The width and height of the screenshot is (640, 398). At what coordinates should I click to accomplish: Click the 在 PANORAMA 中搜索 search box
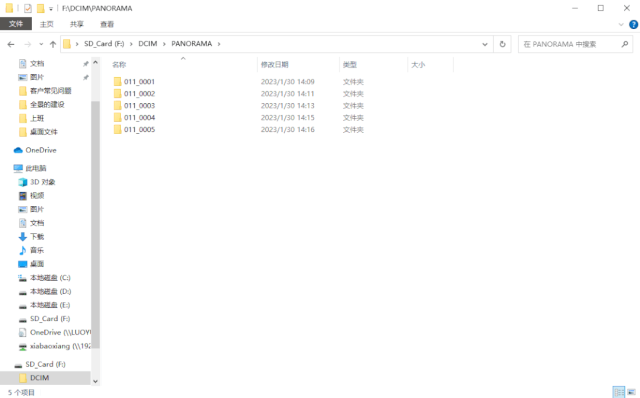(575, 44)
